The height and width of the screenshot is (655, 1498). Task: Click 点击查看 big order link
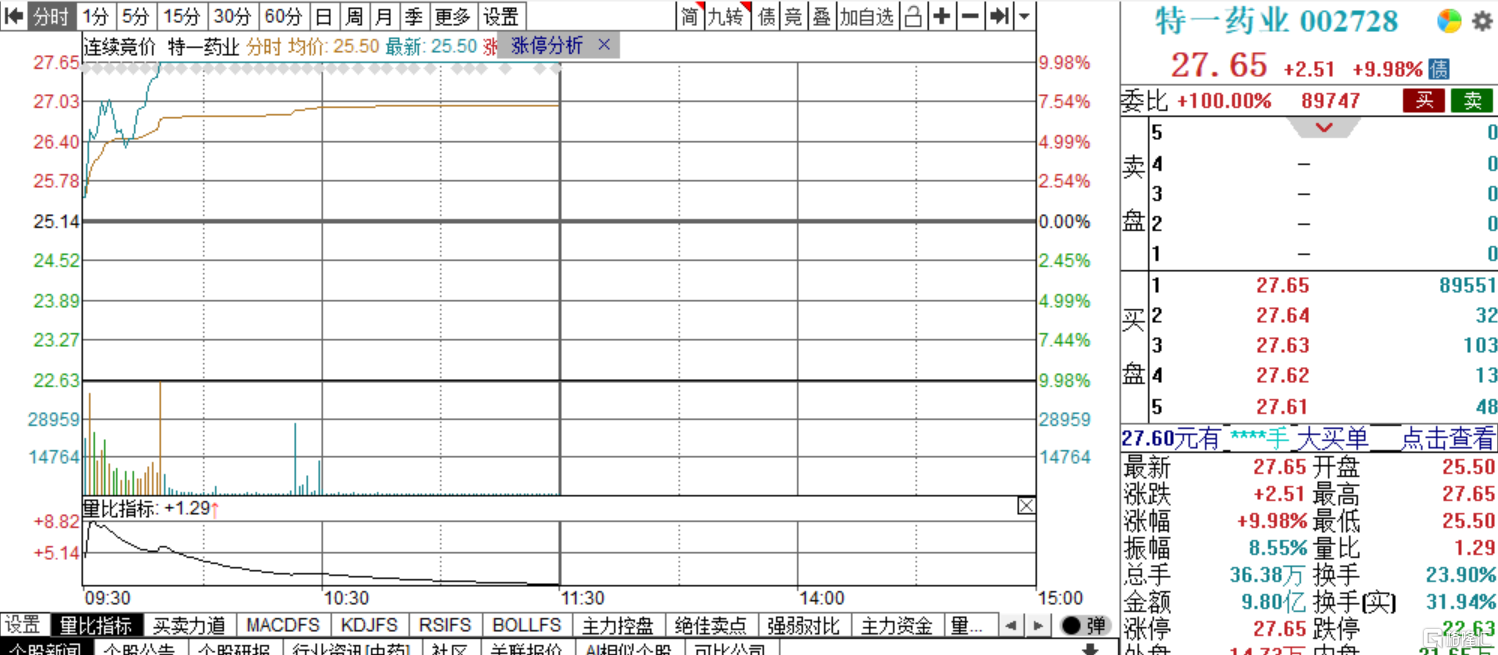coord(1447,438)
